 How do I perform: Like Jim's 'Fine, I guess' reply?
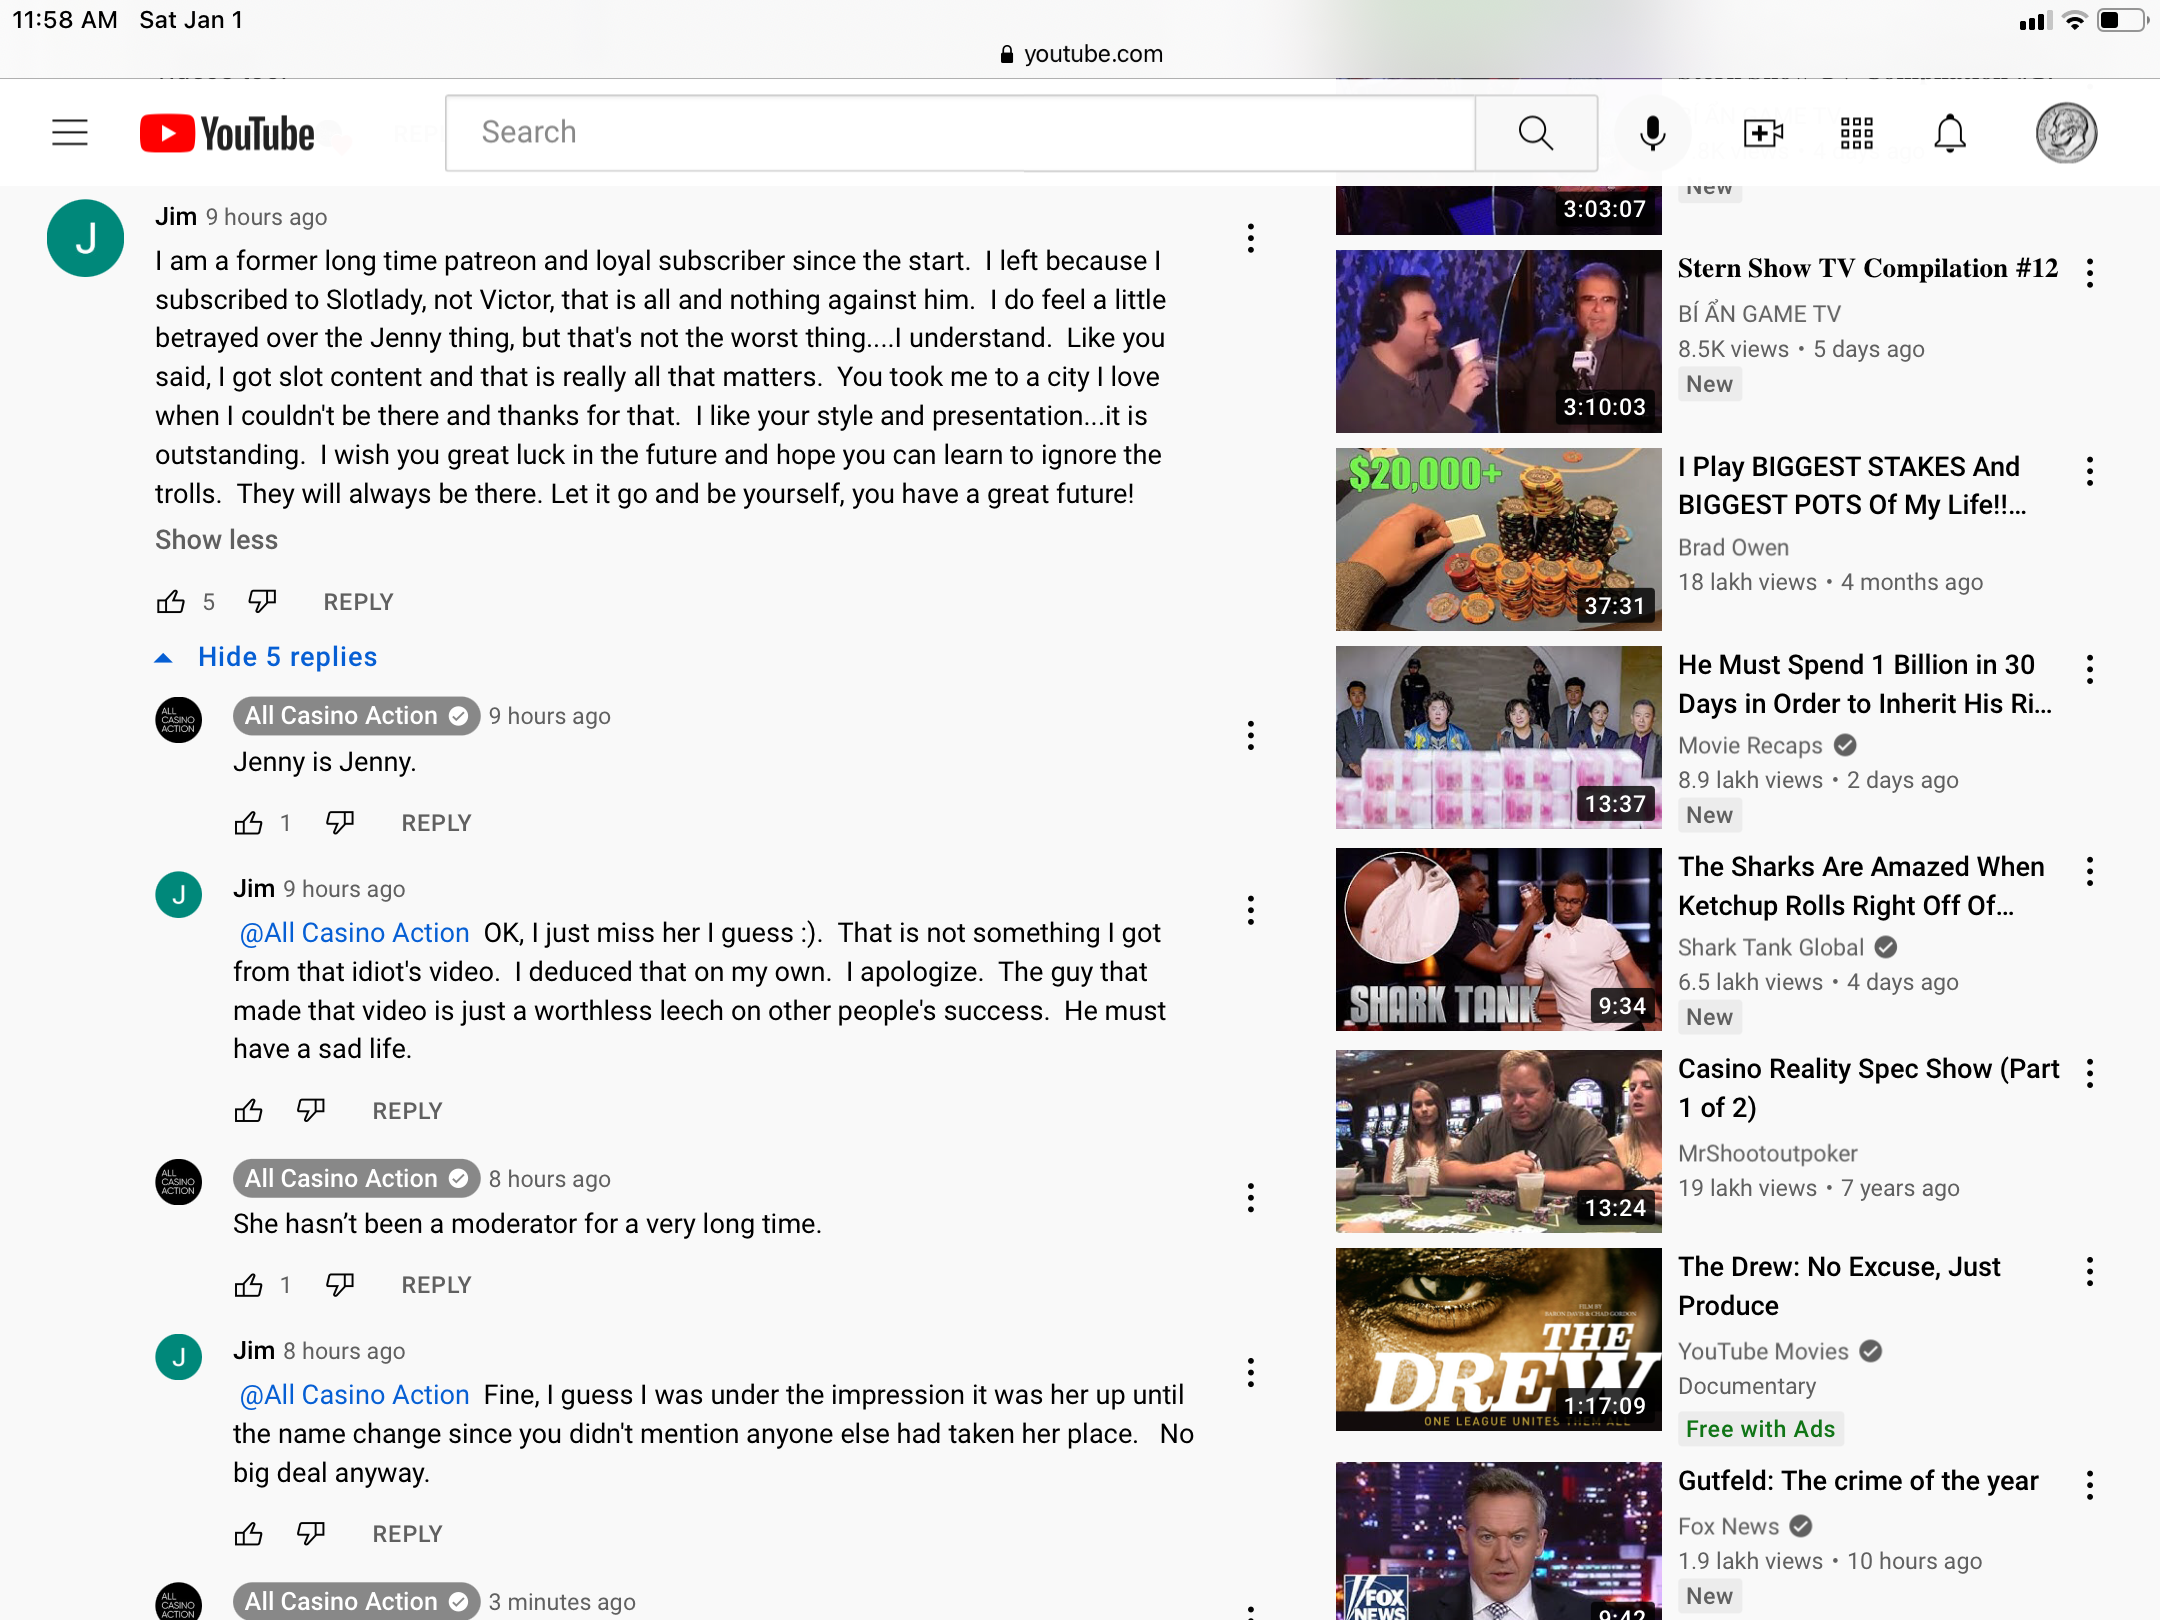pos(249,1534)
